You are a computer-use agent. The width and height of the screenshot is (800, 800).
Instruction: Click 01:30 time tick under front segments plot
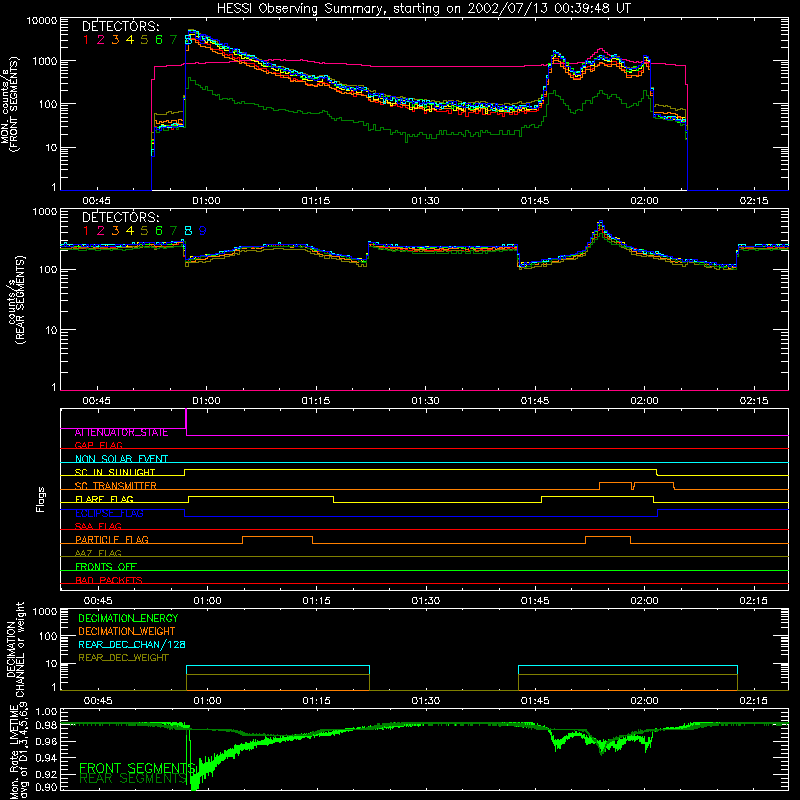[425, 201]
